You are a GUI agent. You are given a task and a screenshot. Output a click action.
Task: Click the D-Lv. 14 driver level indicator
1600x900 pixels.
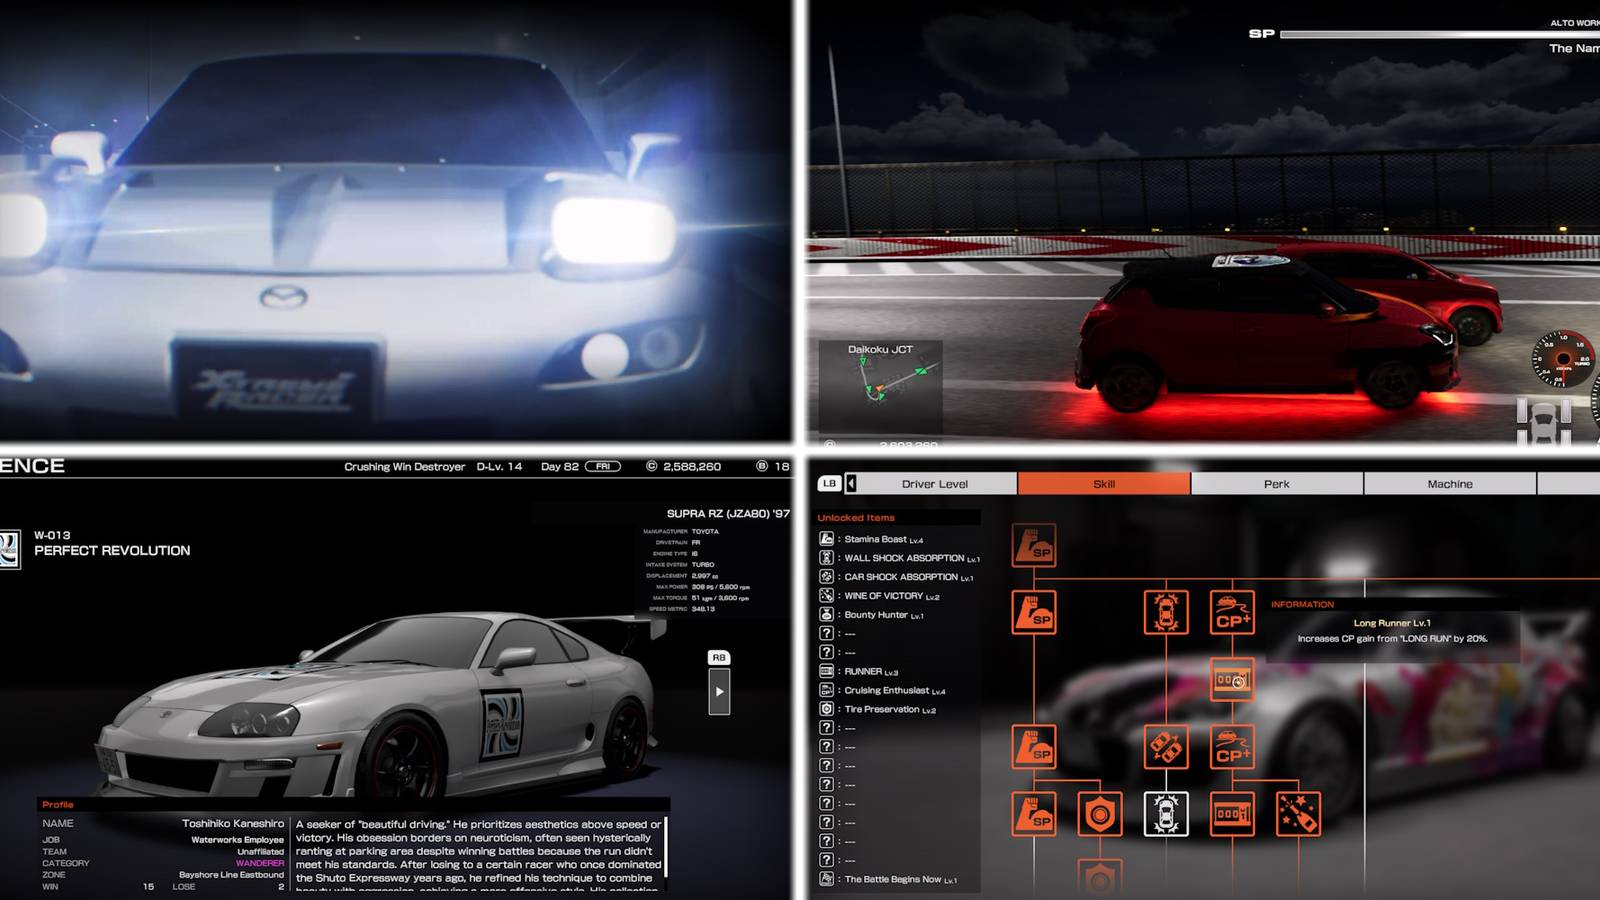pos(499,467)
